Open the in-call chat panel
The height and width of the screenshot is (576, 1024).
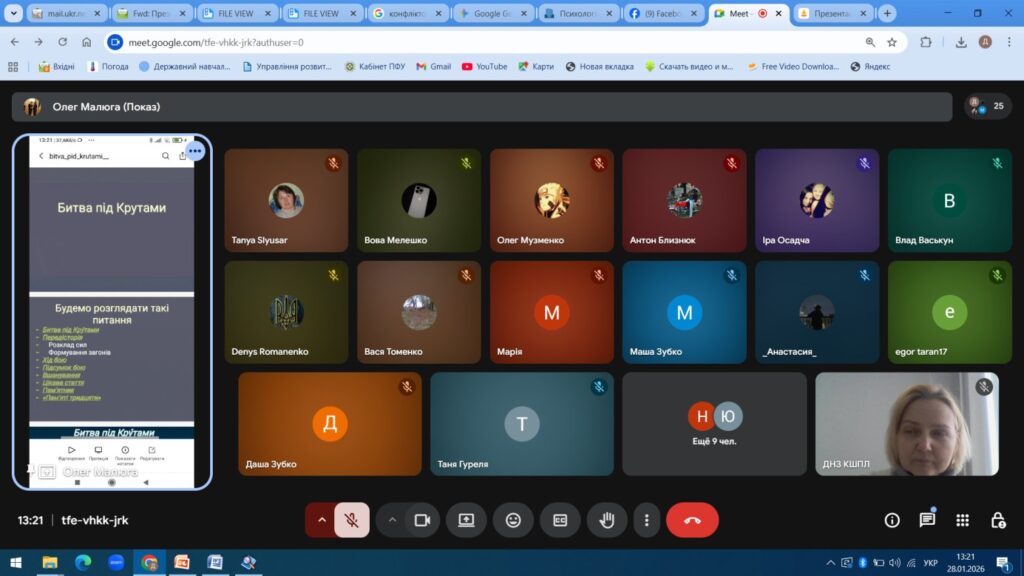pyautogui.click(x=927, y=520)
